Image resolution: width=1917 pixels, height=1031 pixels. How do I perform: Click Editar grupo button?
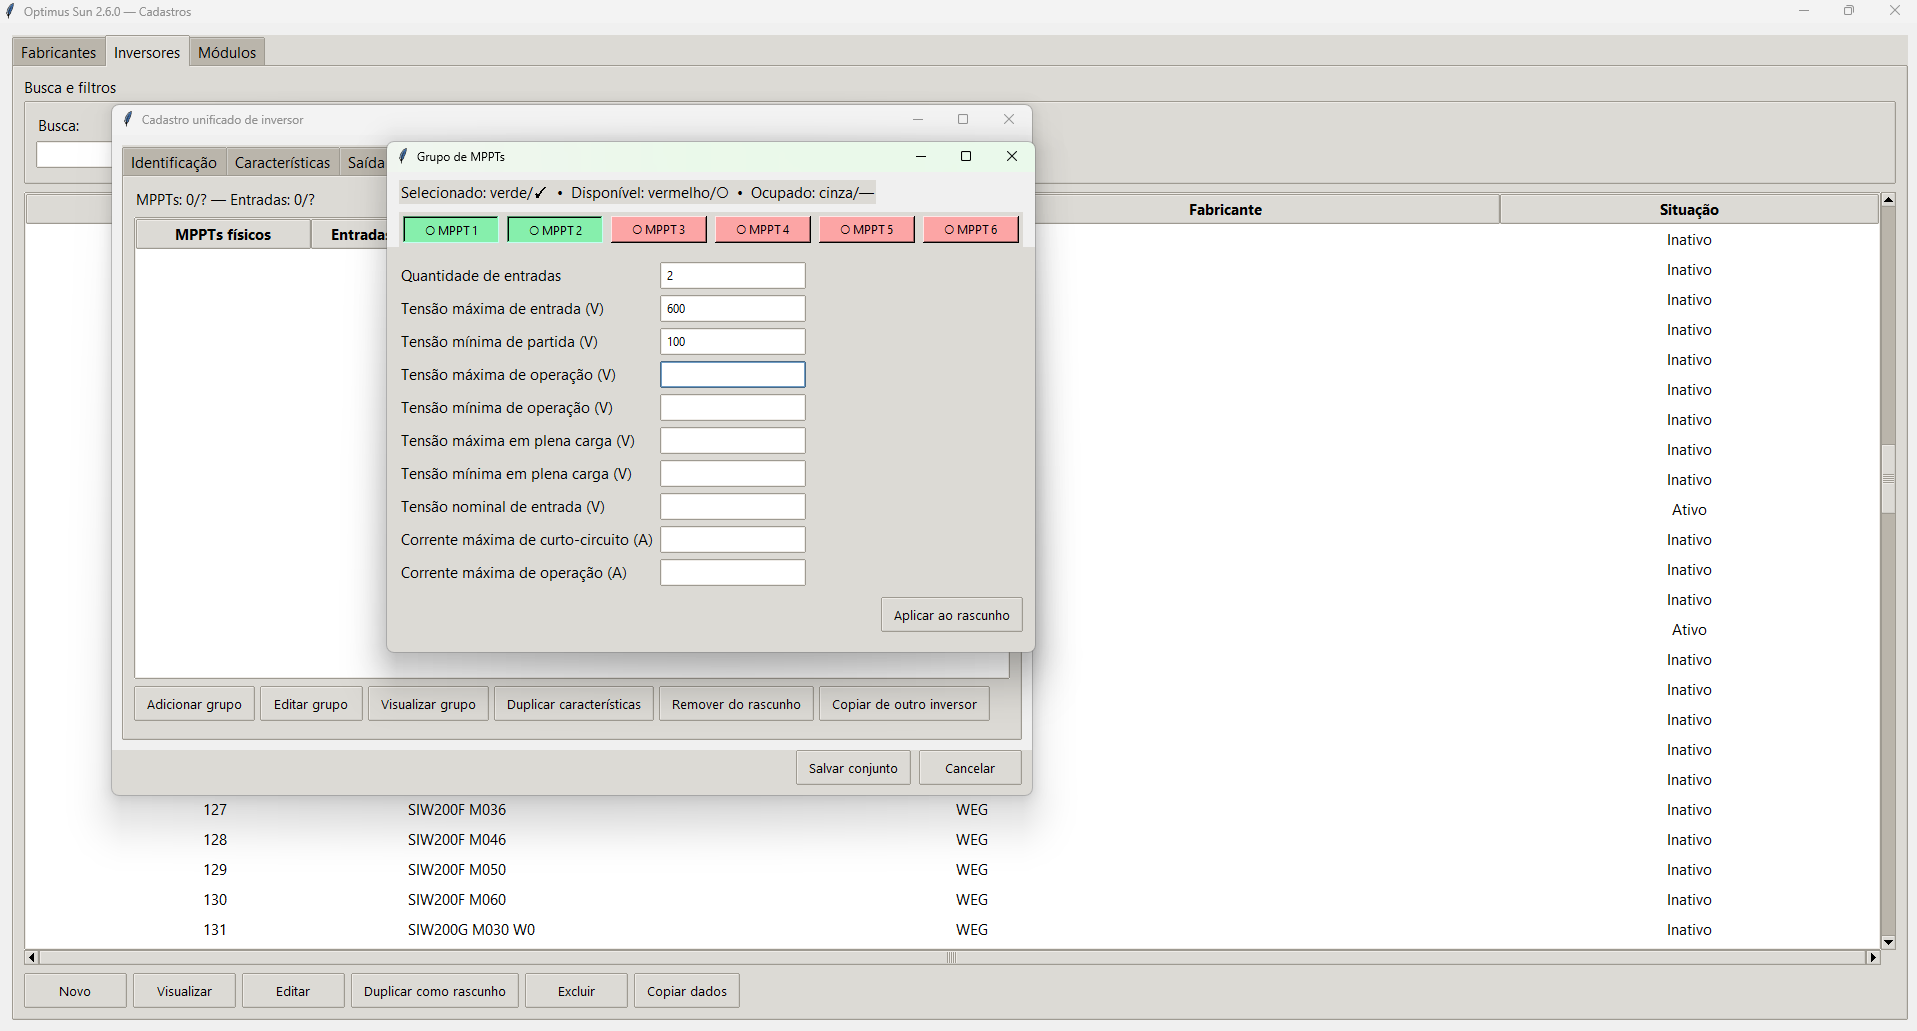coord(311,704)
